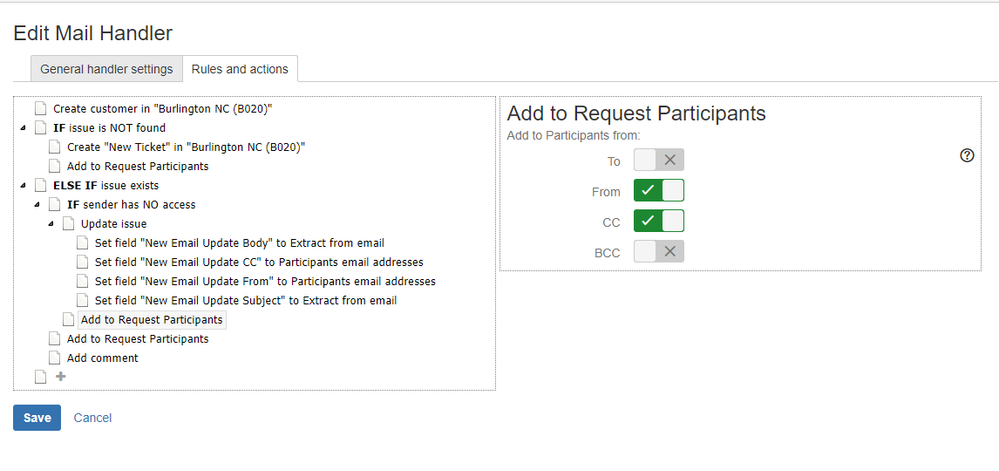Turn off the CC participants toggle

coord(659,221)
